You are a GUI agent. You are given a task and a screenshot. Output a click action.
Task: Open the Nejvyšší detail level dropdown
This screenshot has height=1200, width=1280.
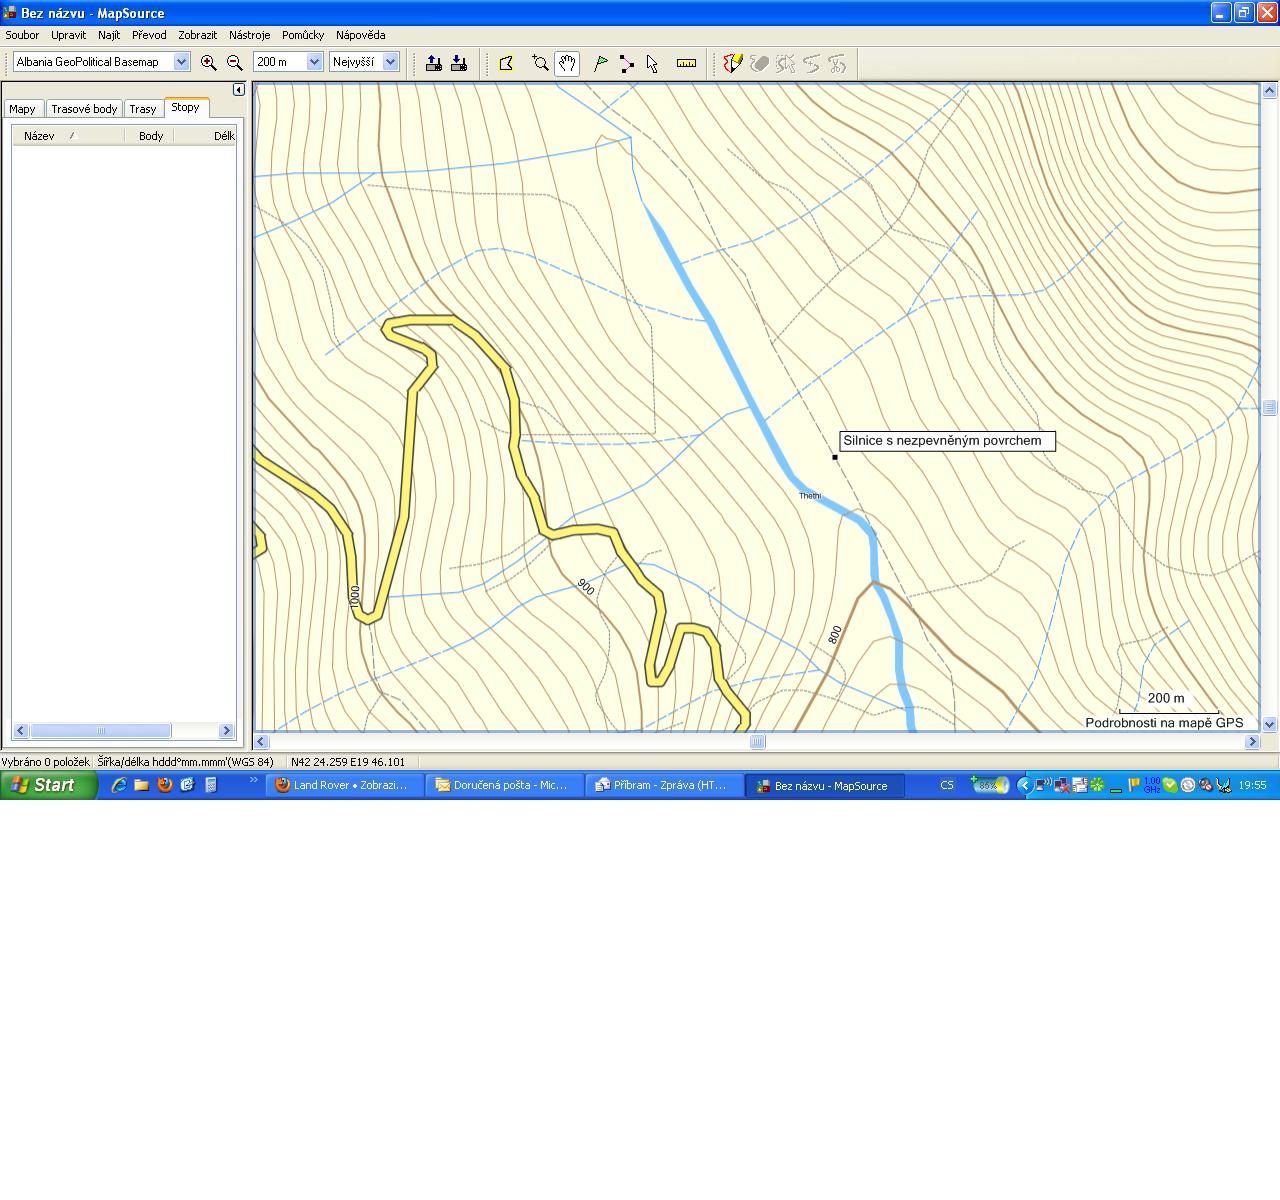[x=390, y=62]
